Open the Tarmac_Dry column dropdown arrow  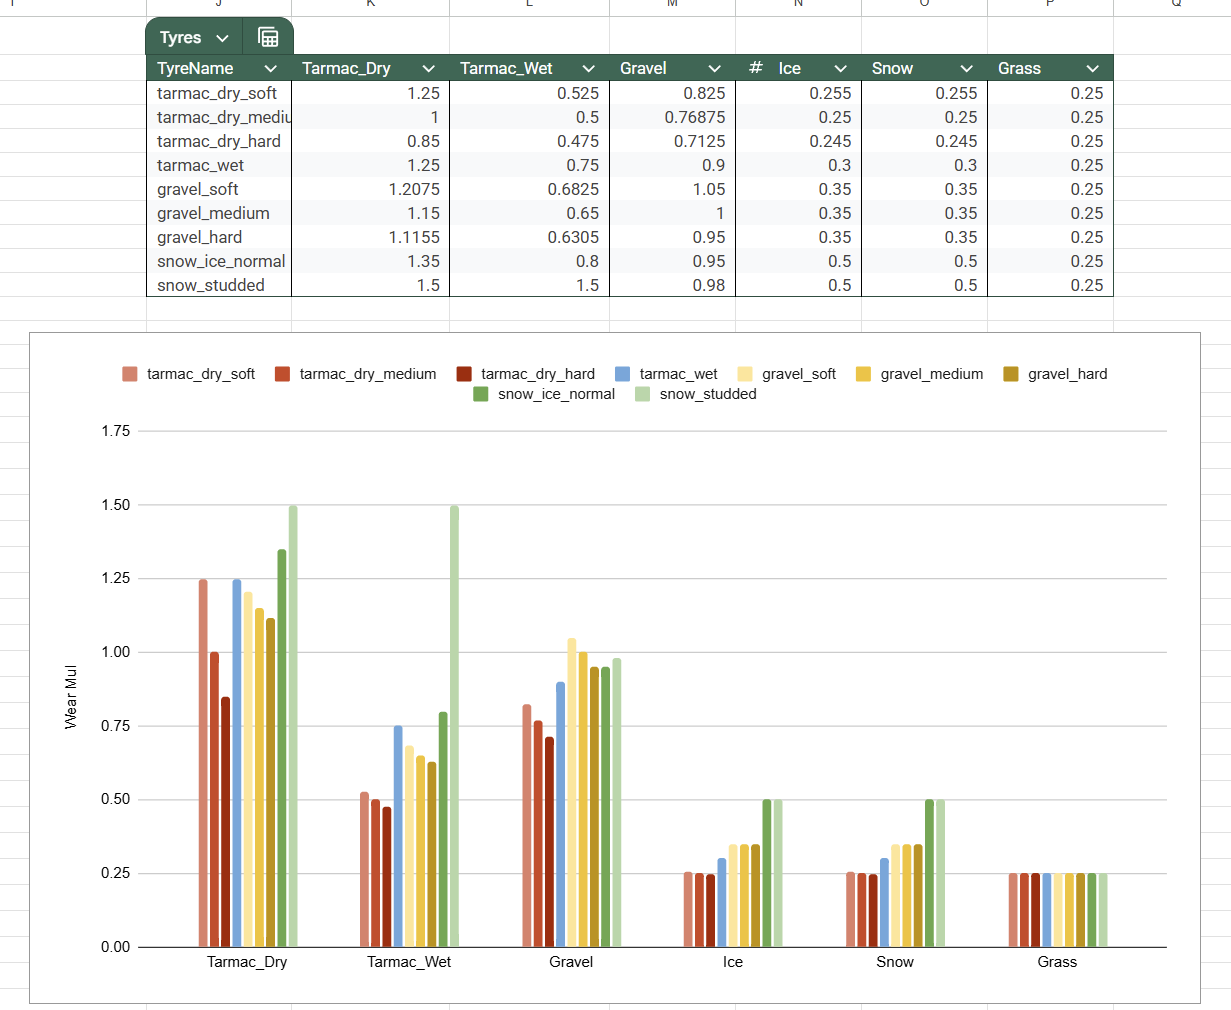point(428,68)
